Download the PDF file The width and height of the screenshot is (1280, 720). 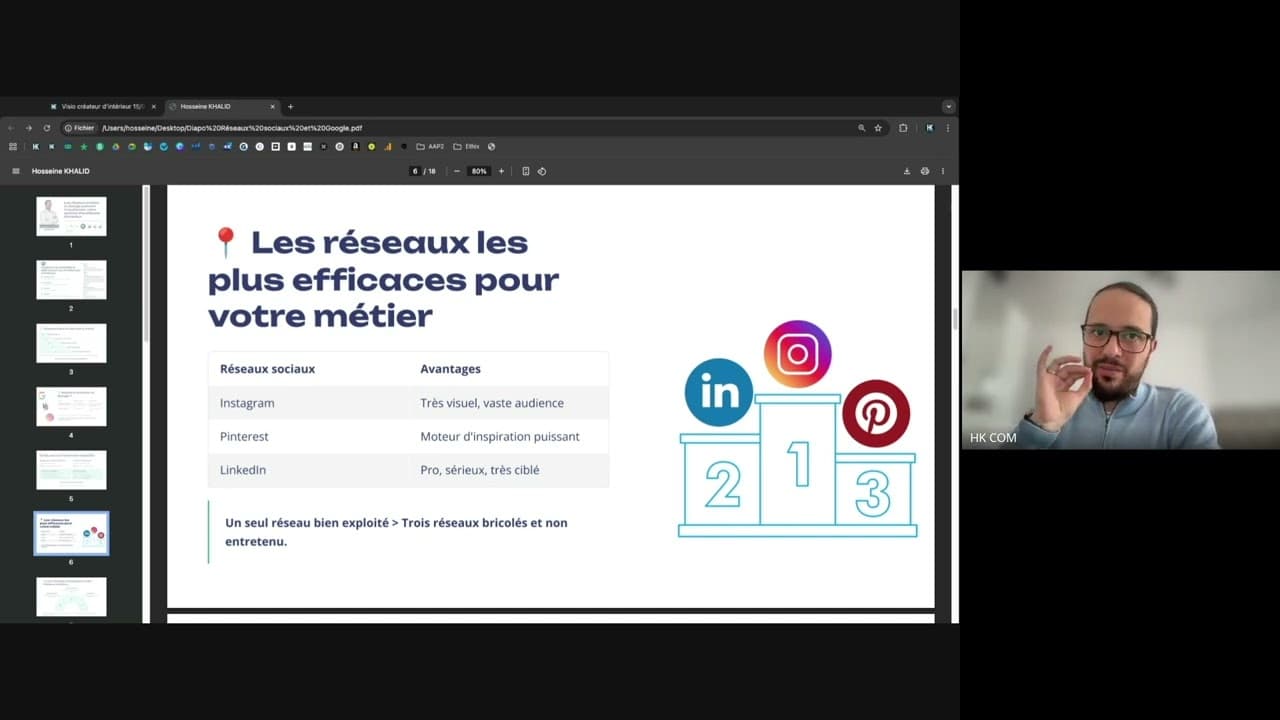906,171
